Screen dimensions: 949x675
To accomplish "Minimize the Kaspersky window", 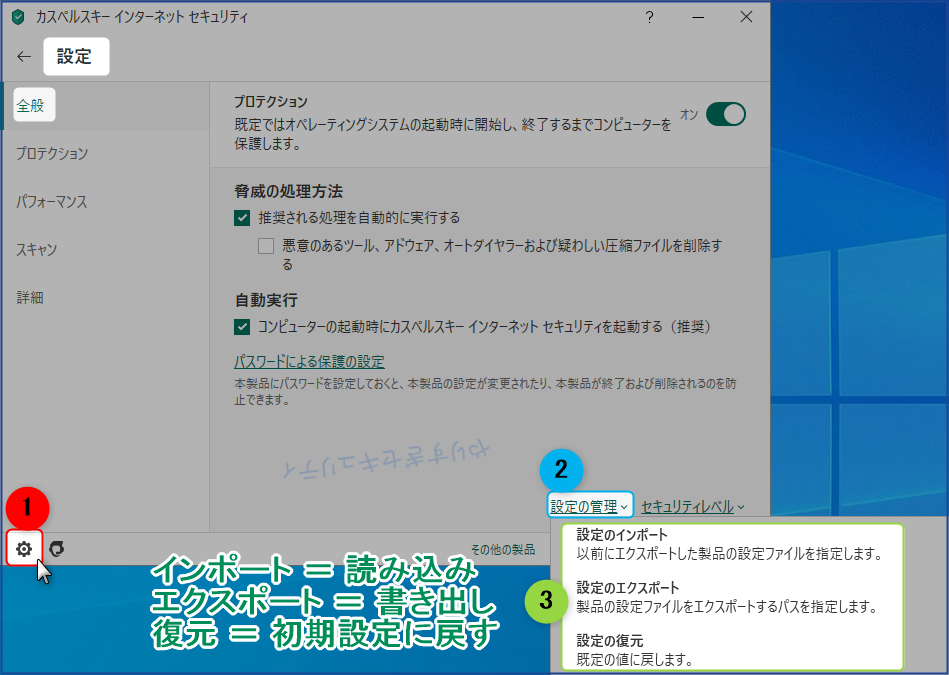I will (698, 17).
